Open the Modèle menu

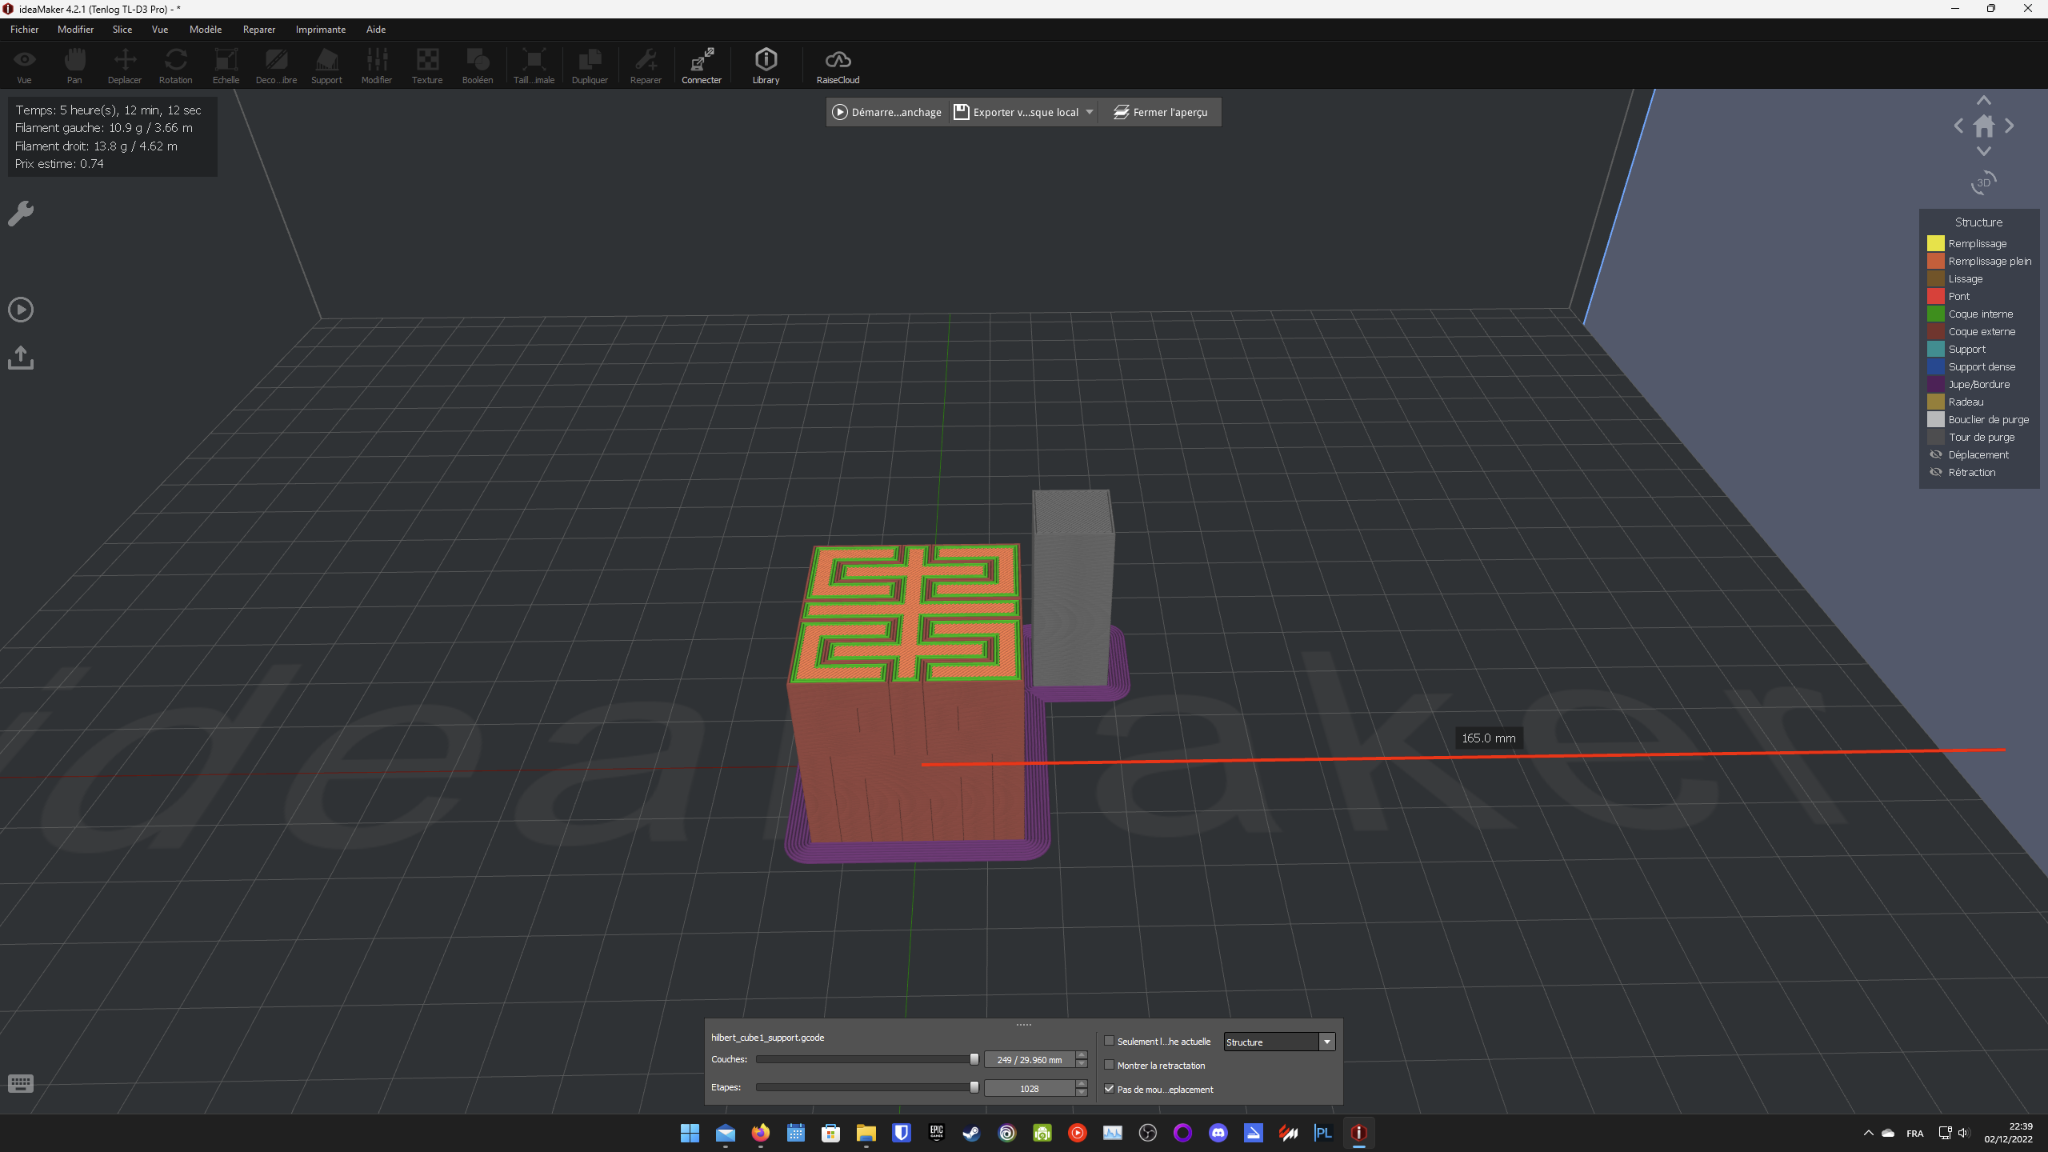click(x=206, y=29)
